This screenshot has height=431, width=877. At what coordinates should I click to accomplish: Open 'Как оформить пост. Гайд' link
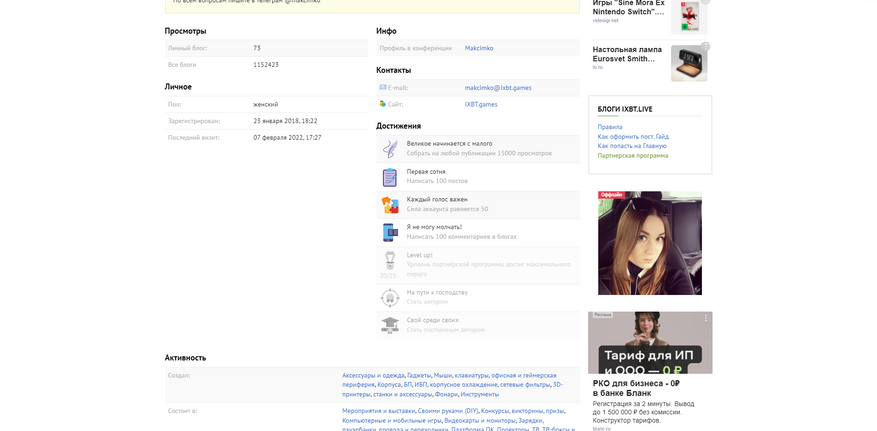[633, 136]
